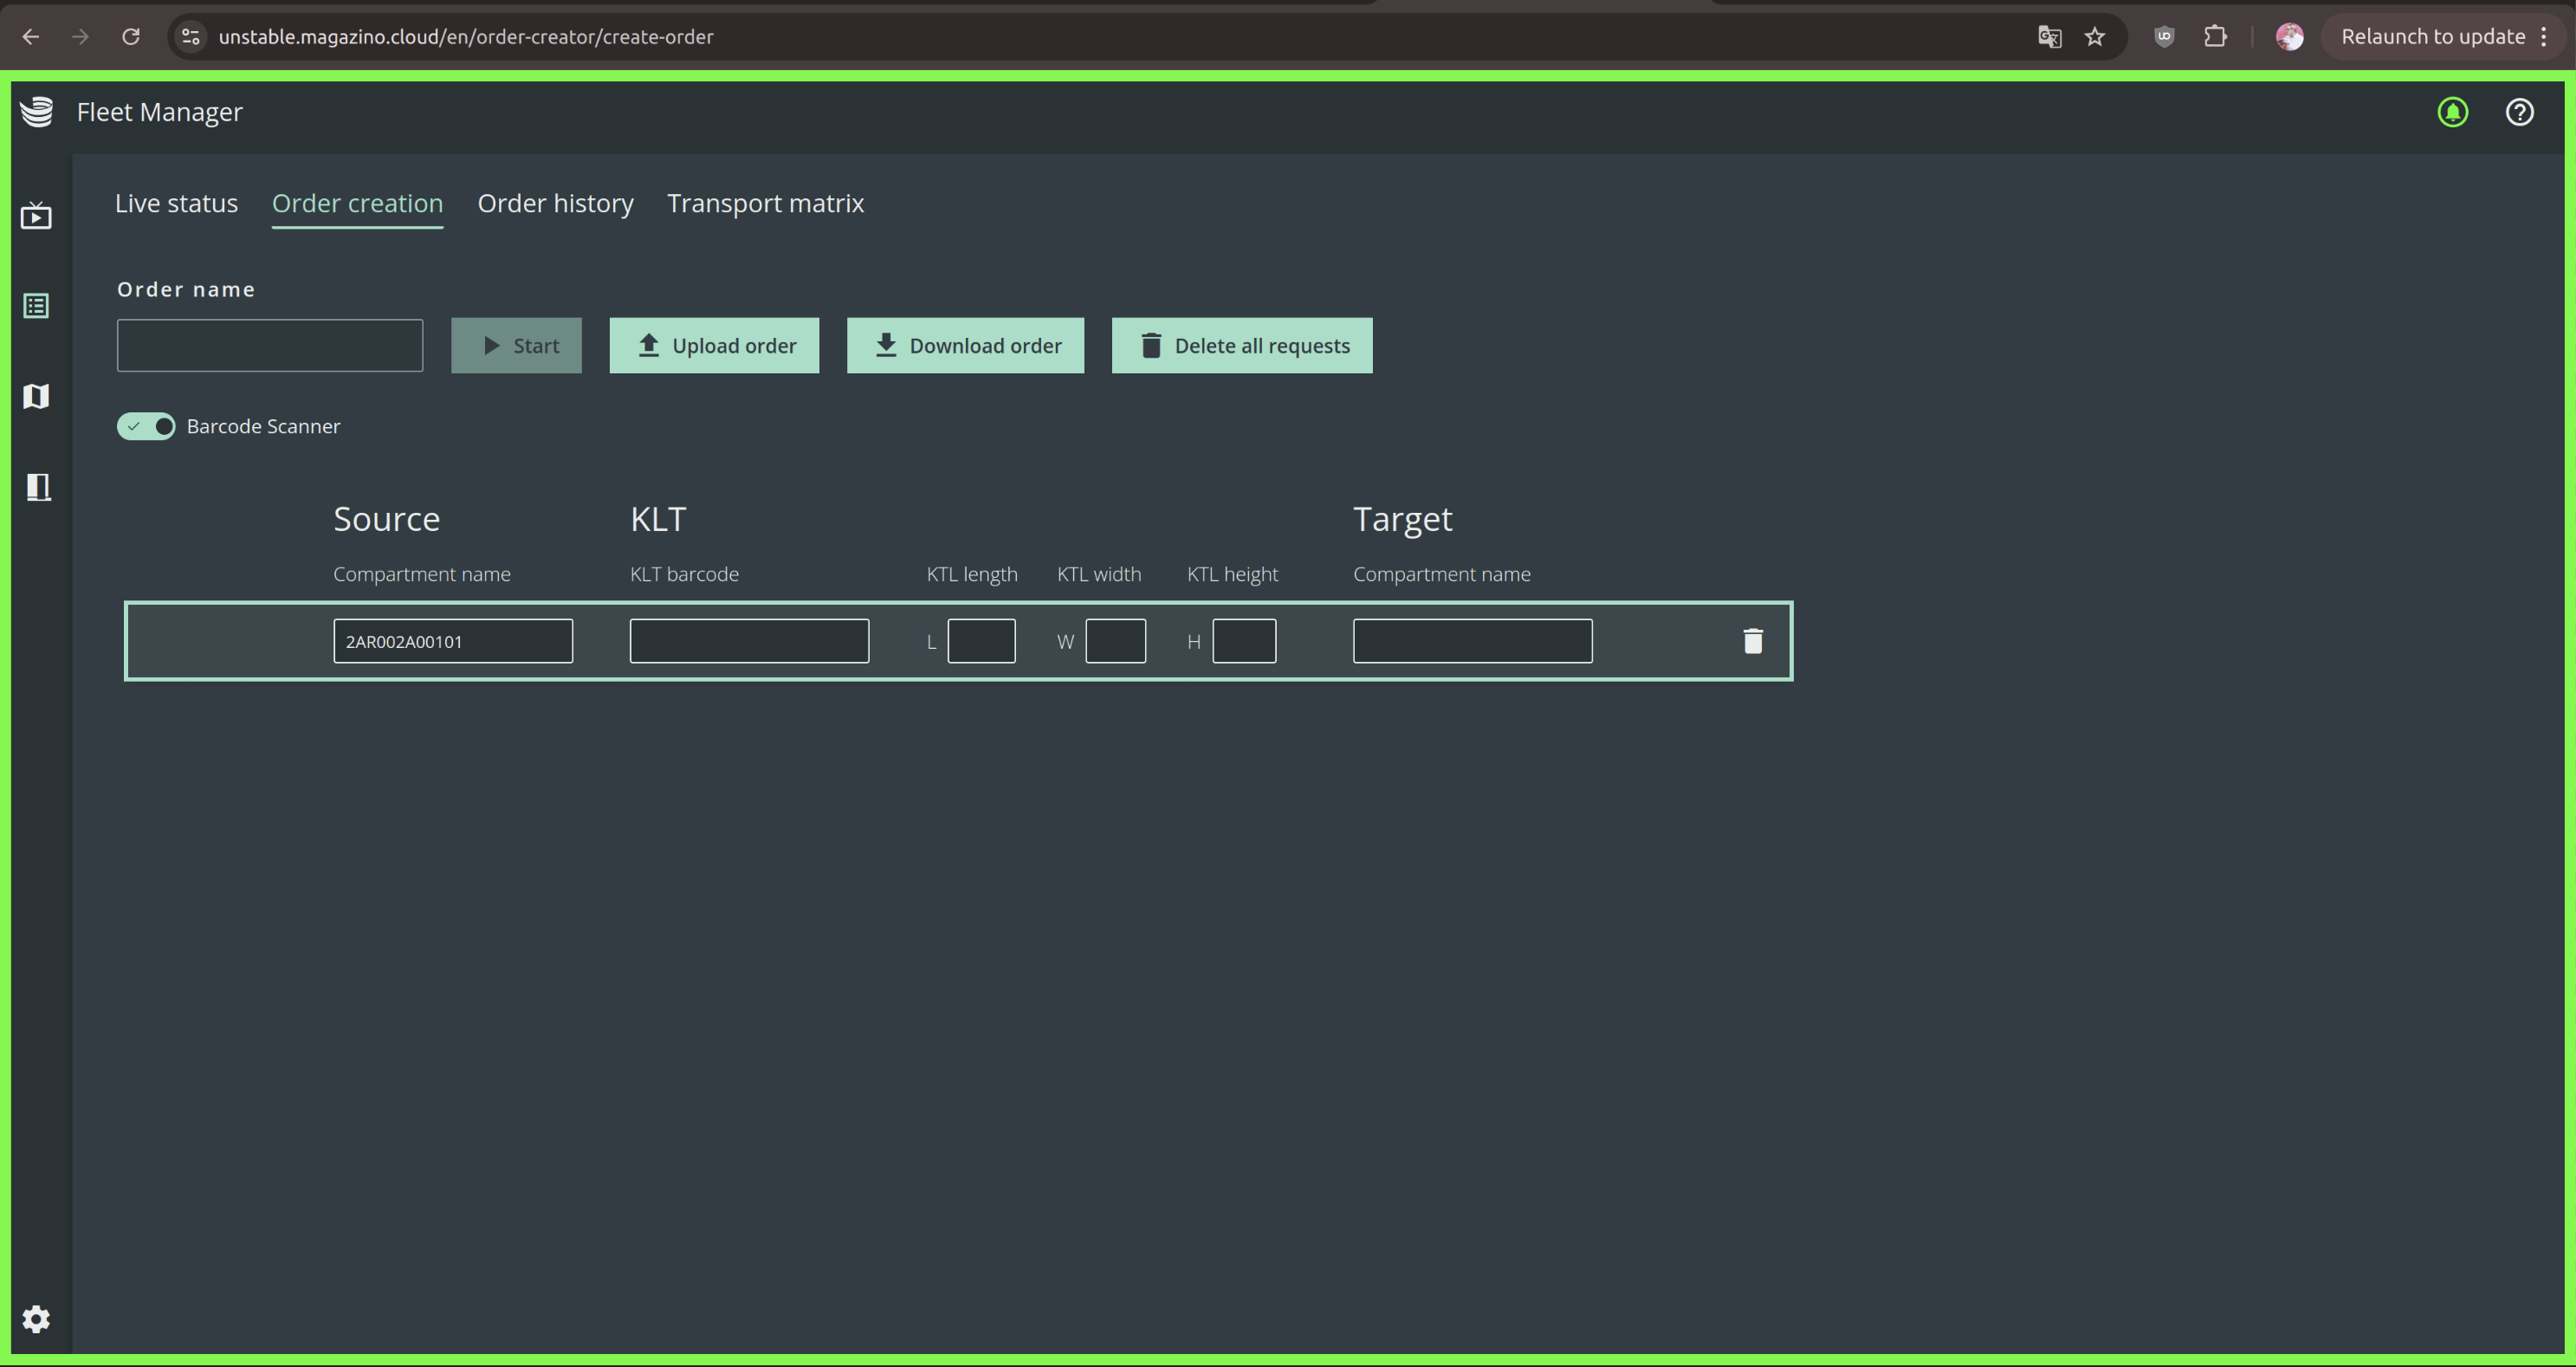
Task: Click the translate page icon
Action: coord(2049,37)
